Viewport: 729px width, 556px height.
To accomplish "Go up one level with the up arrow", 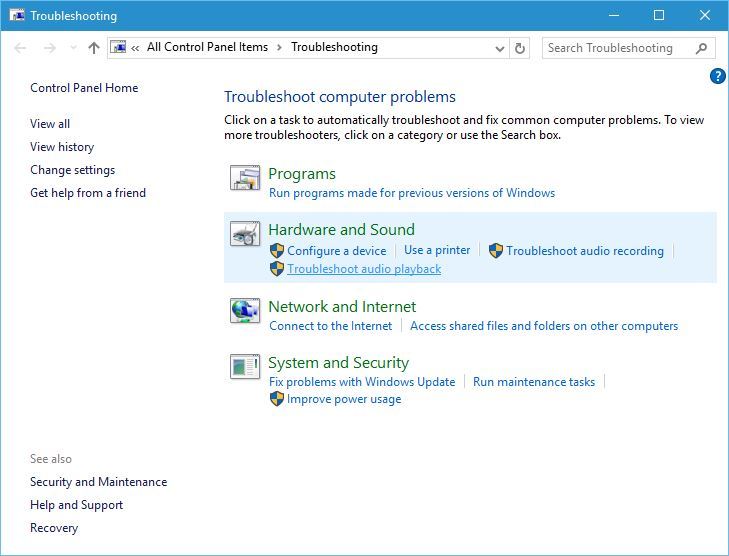I will tap(94, 47).
